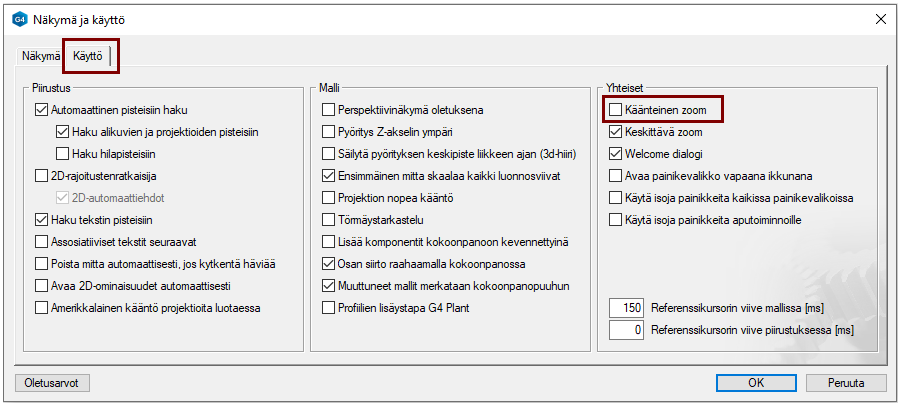Click the Oletusarvot button
900x404 pixels.
[x=54, y=382]
